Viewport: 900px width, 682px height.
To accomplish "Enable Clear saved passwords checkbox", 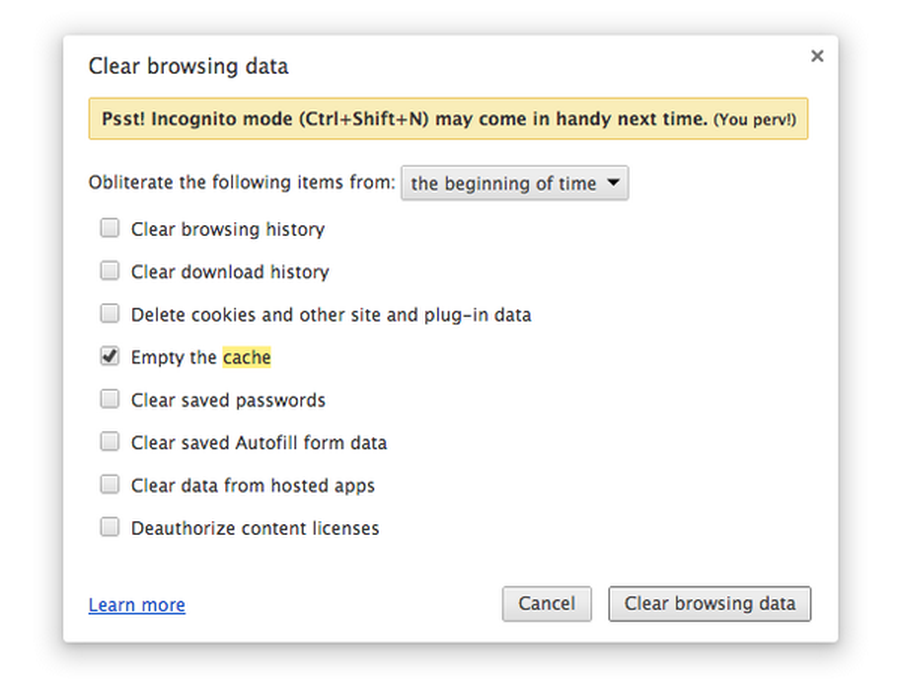I will (110, 399).
